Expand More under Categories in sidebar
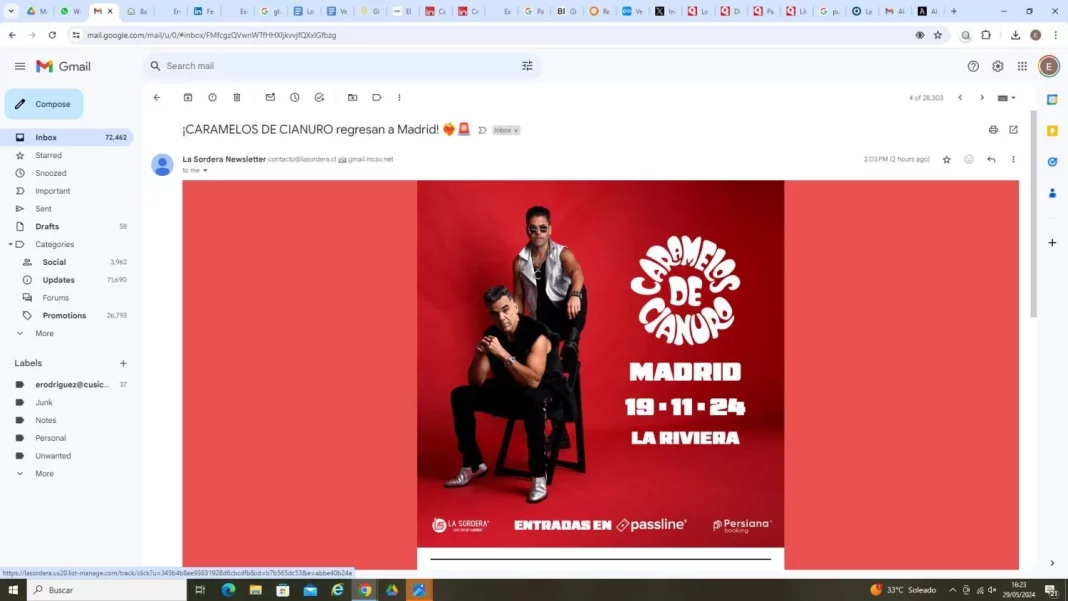1068x601 pixels. point(44,333)
